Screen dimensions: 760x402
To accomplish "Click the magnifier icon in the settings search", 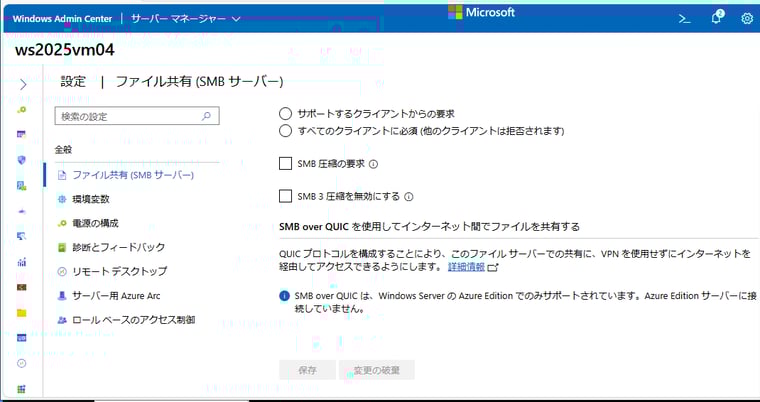I will click(206, 116).
